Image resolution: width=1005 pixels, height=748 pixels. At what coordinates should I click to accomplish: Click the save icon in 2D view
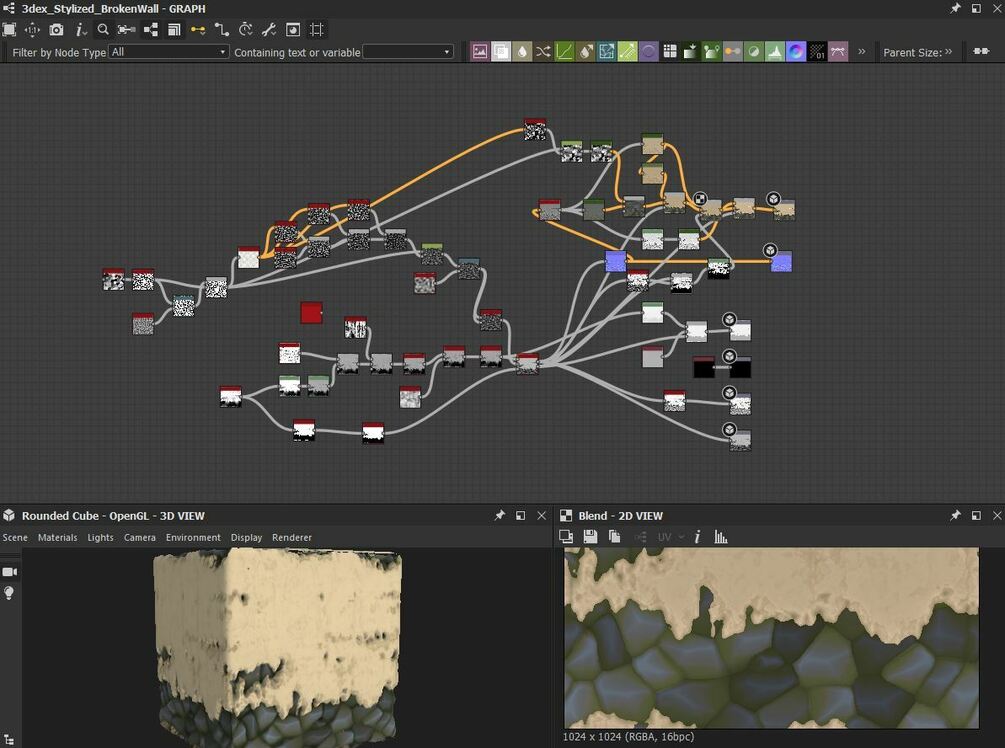[x=590, y=537]
